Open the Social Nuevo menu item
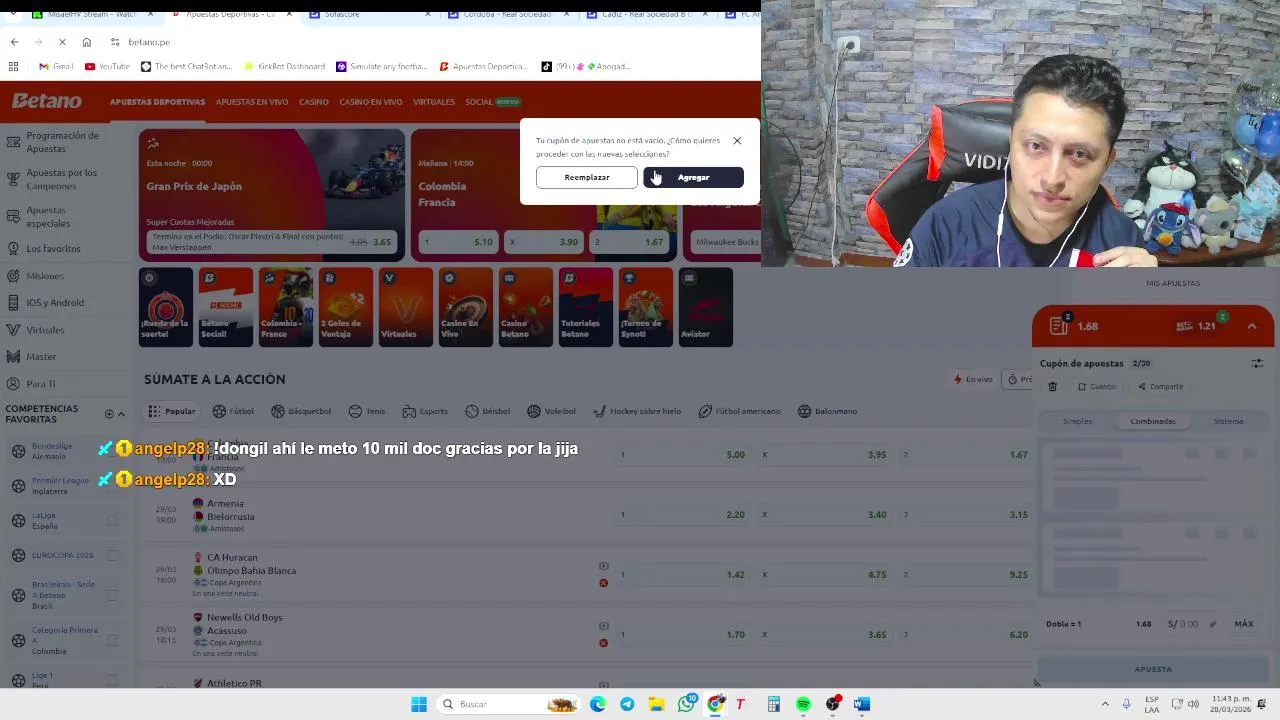 (493, 102)
